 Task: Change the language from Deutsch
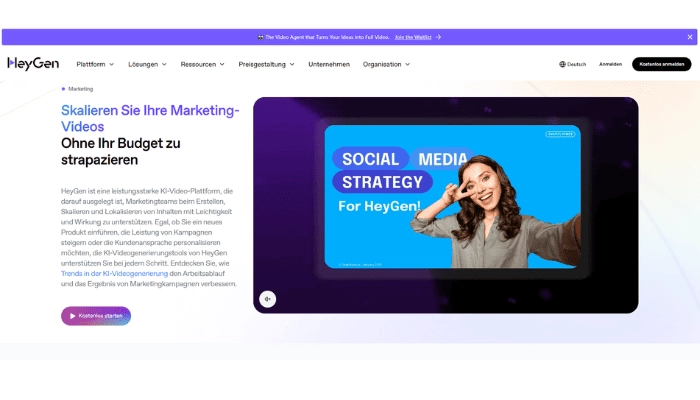[572, 64]
